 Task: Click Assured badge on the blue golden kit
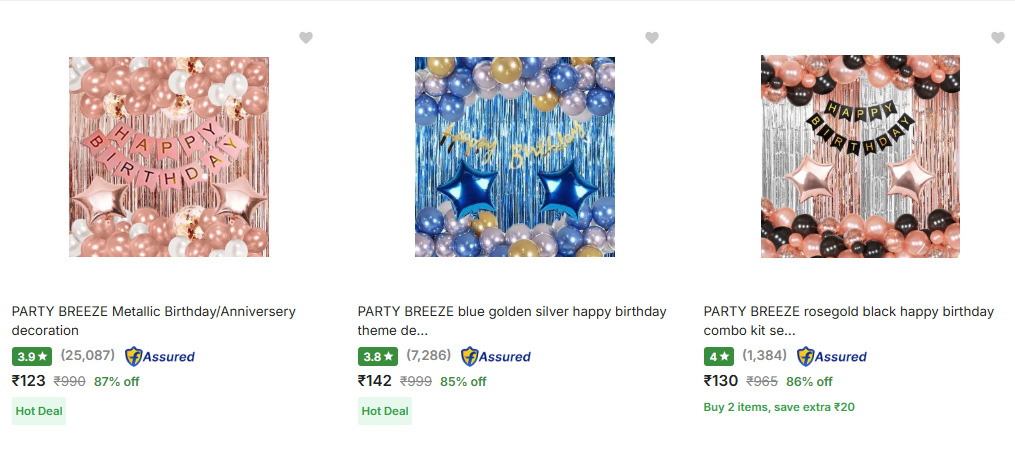pos(496,356)
